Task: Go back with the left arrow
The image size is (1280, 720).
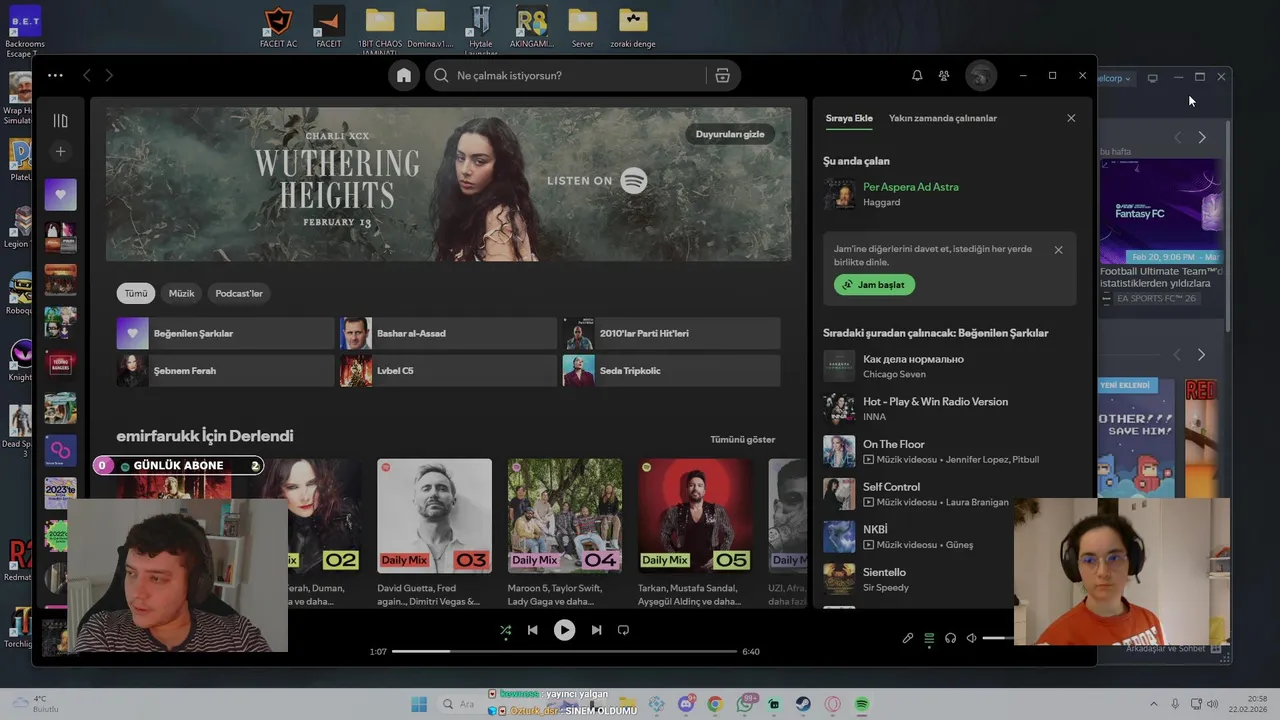Action: (x=87, y=75)
